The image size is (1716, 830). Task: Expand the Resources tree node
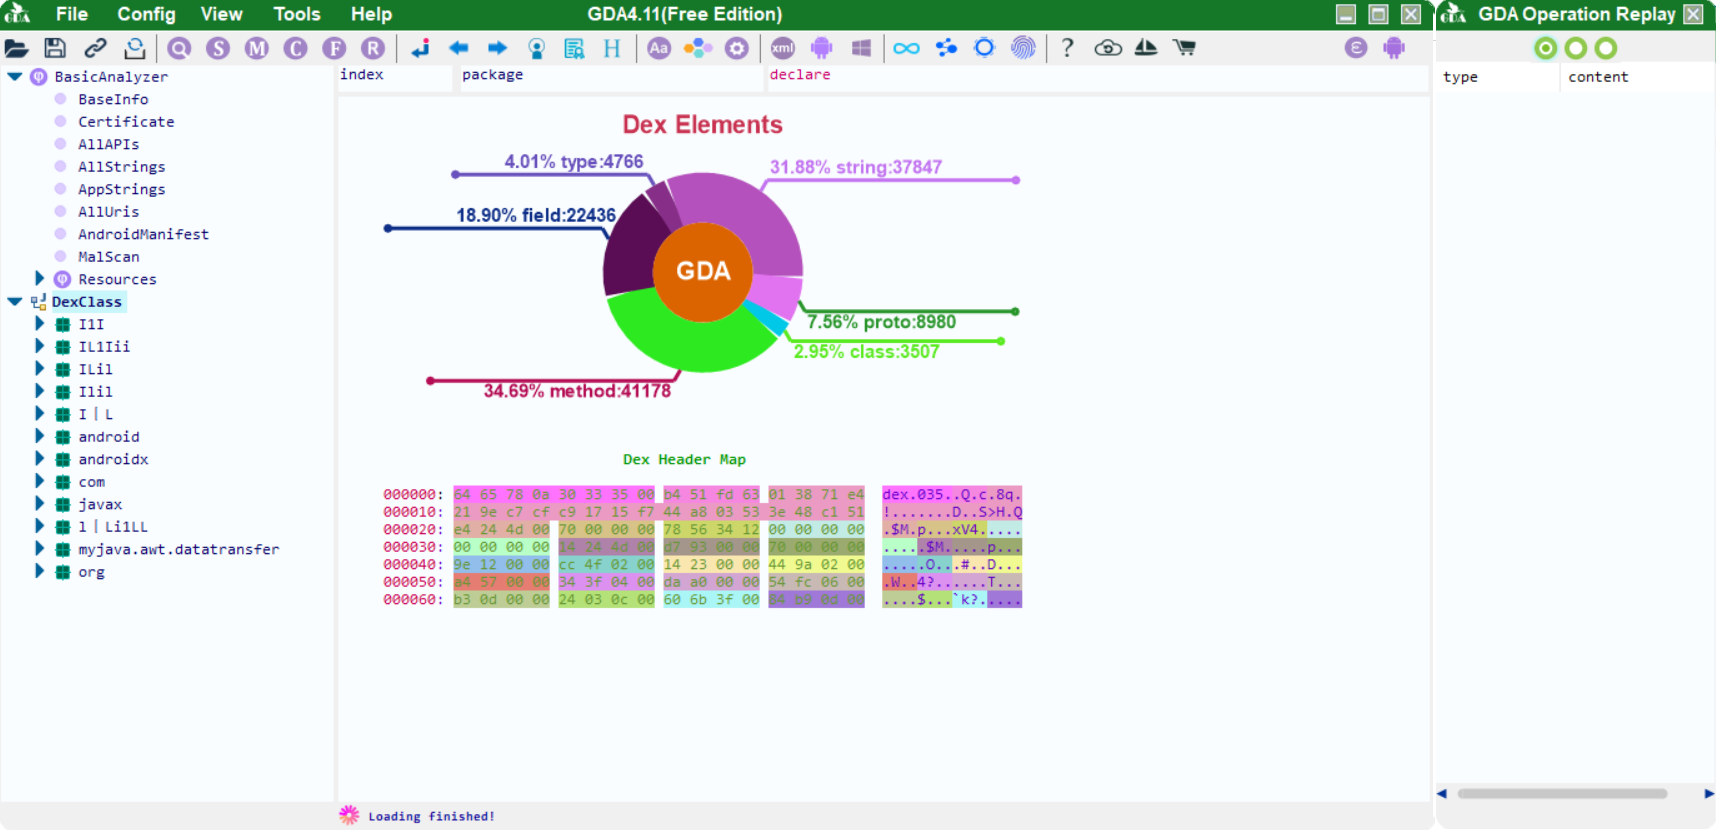coord(40,279)
